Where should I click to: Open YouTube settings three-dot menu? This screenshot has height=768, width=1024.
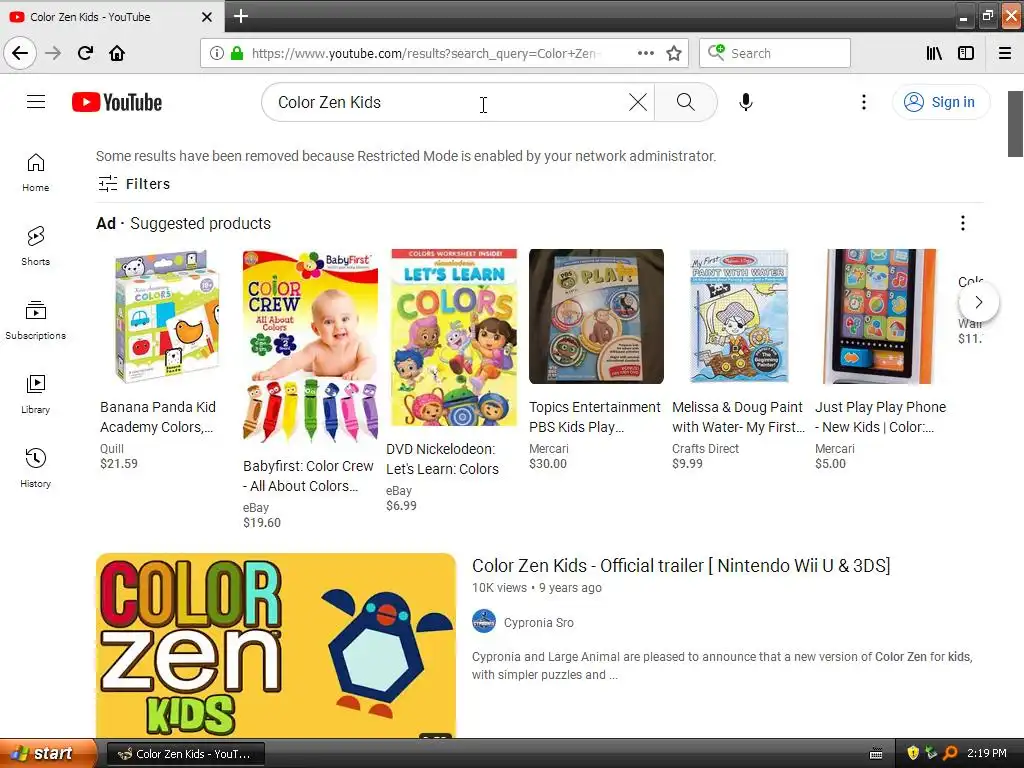pyautogui.click(x=863, y=102)
